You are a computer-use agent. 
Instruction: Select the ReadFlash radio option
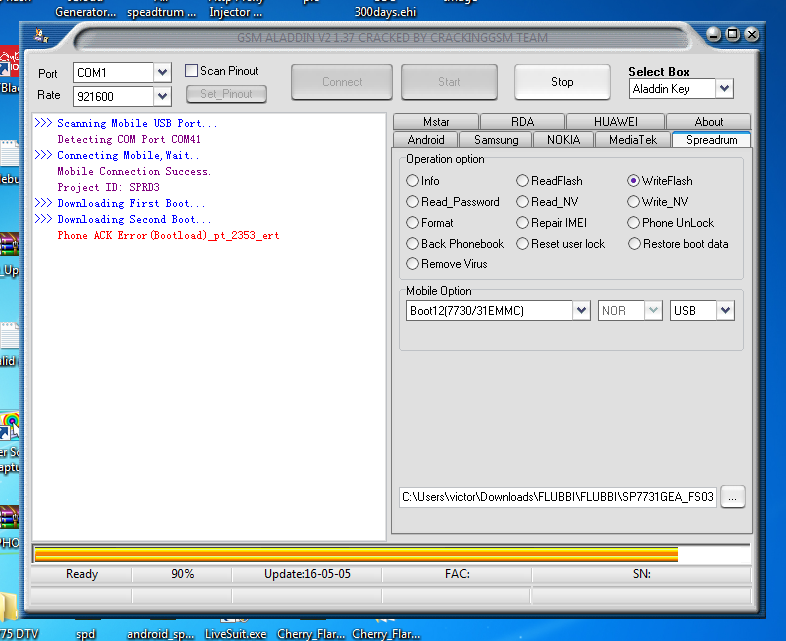coord(523,181)
